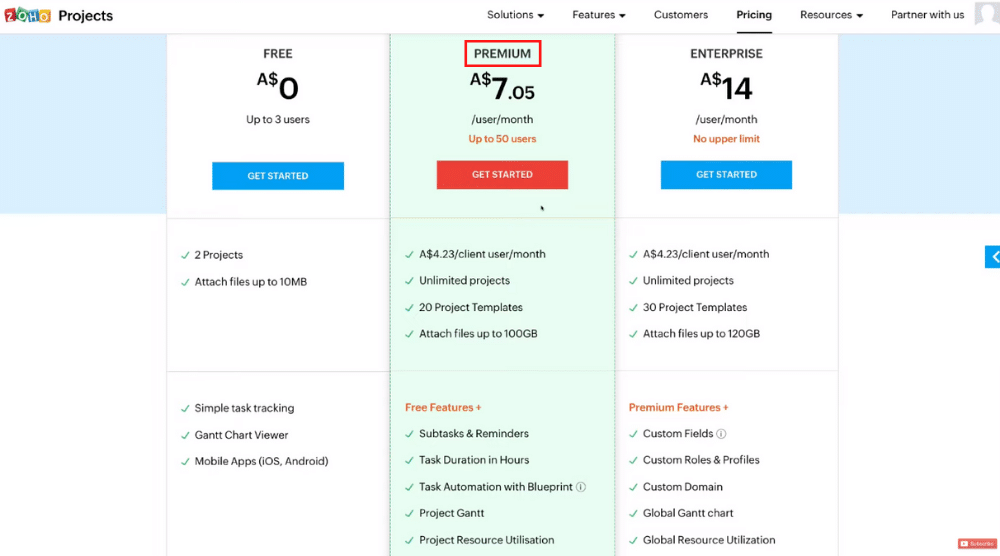1000x556 pixels.
Task: Go to the Customers page
Action: (680, 15)
